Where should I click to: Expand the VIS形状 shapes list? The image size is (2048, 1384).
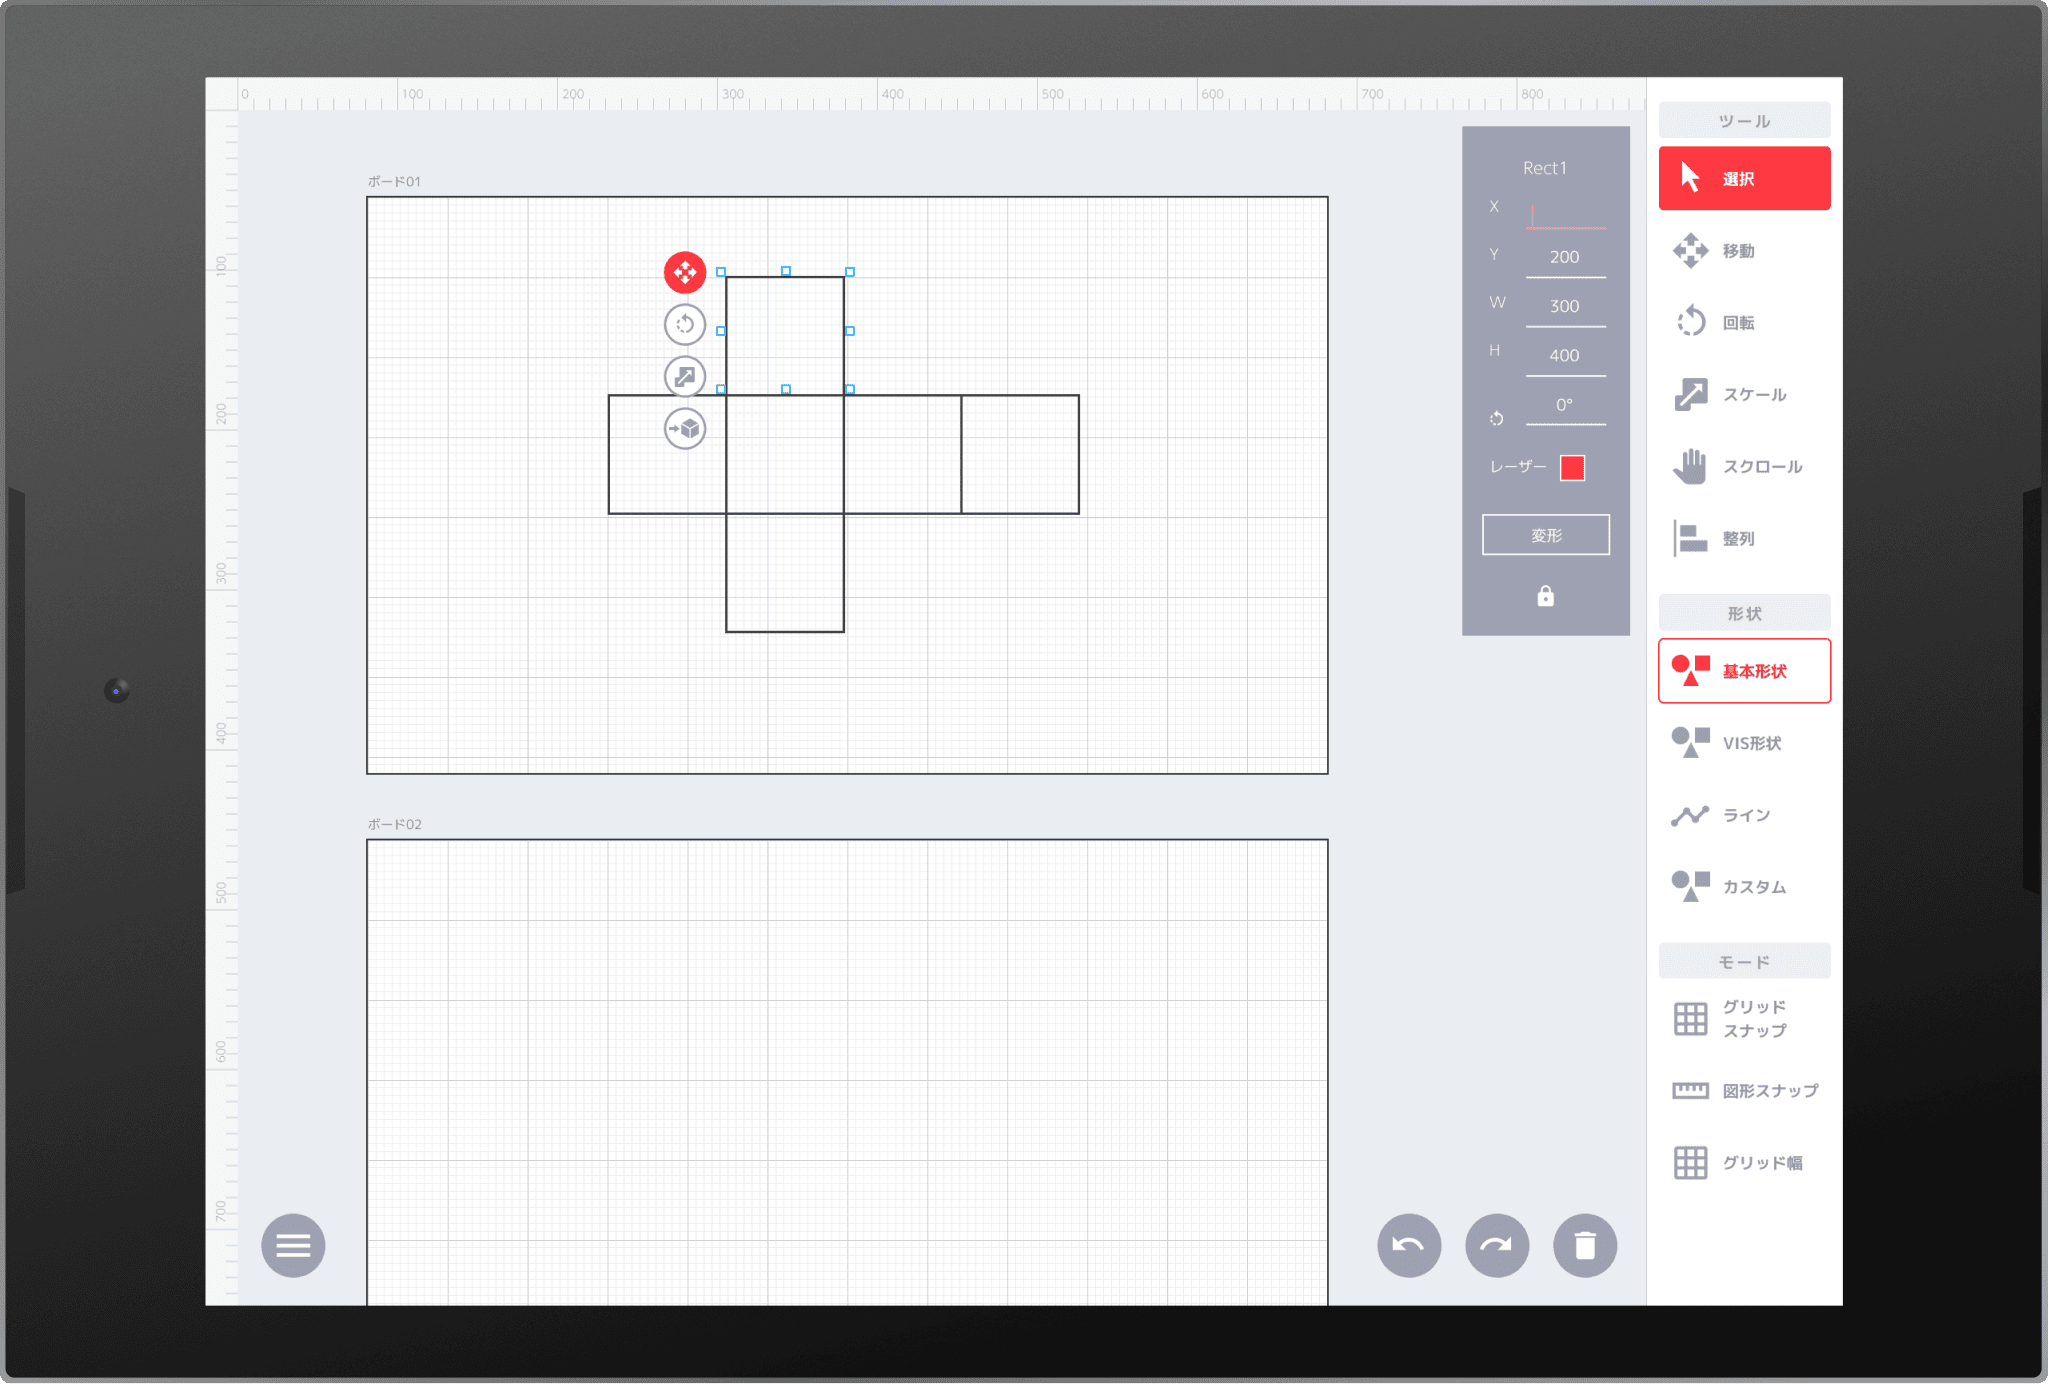[x=1743, y=743]
